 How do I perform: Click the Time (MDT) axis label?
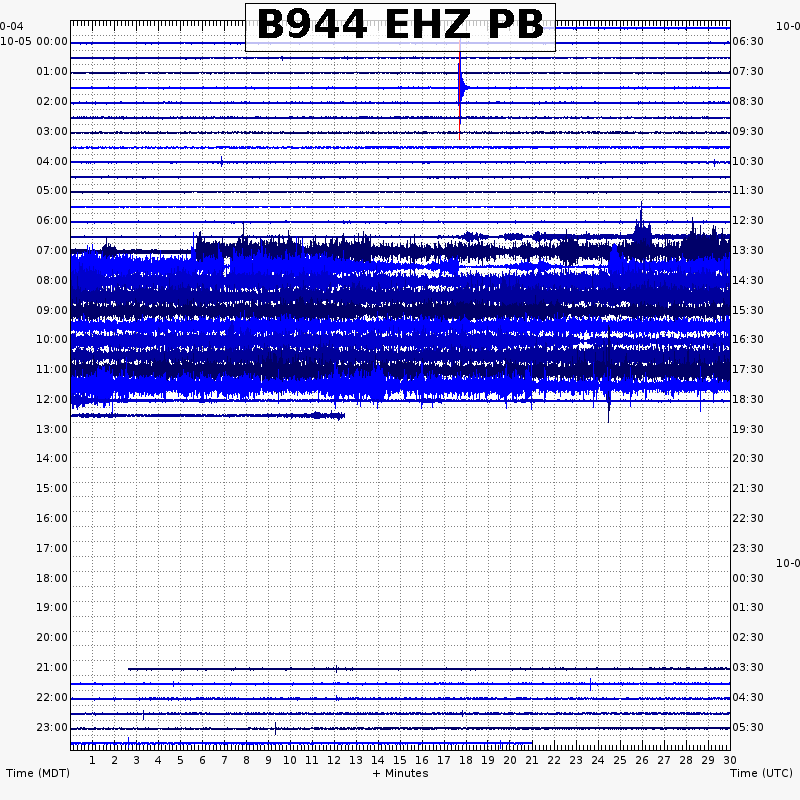coord(38,773)
